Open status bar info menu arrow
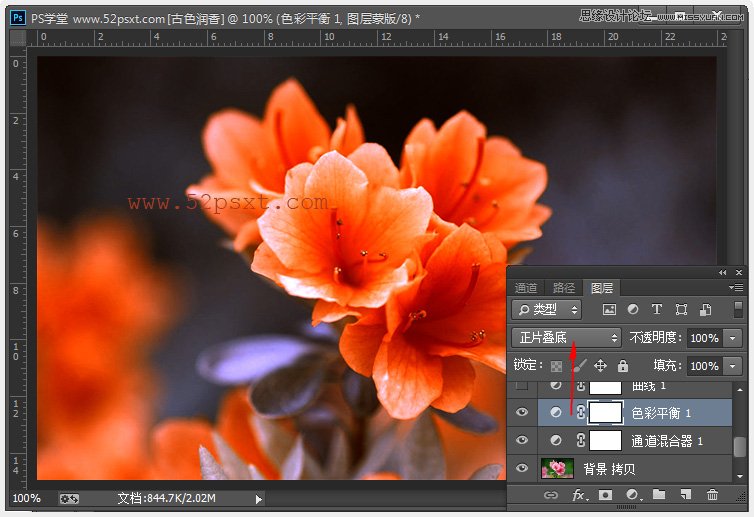The width and height of the screenshot is (754, 517). [x=259, y=499]
